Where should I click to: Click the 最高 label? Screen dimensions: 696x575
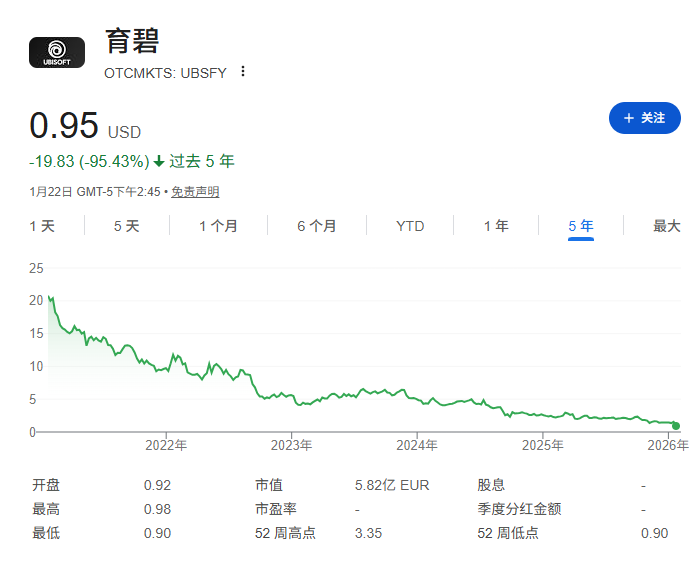pyautogui.click(x=46, y=509)
